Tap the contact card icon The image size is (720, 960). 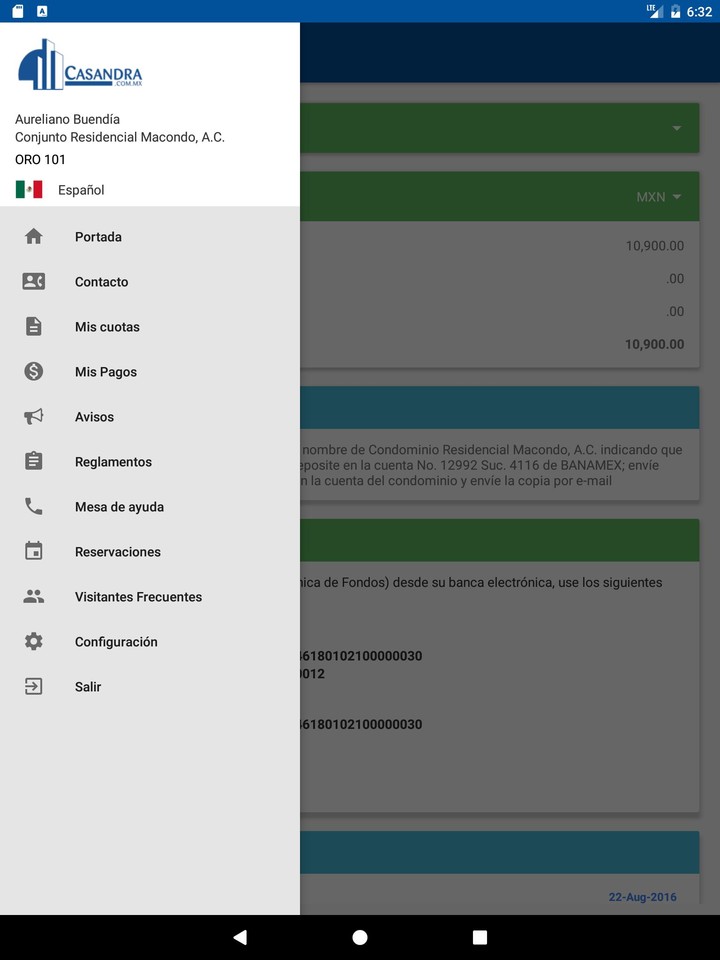click(34, 282)
